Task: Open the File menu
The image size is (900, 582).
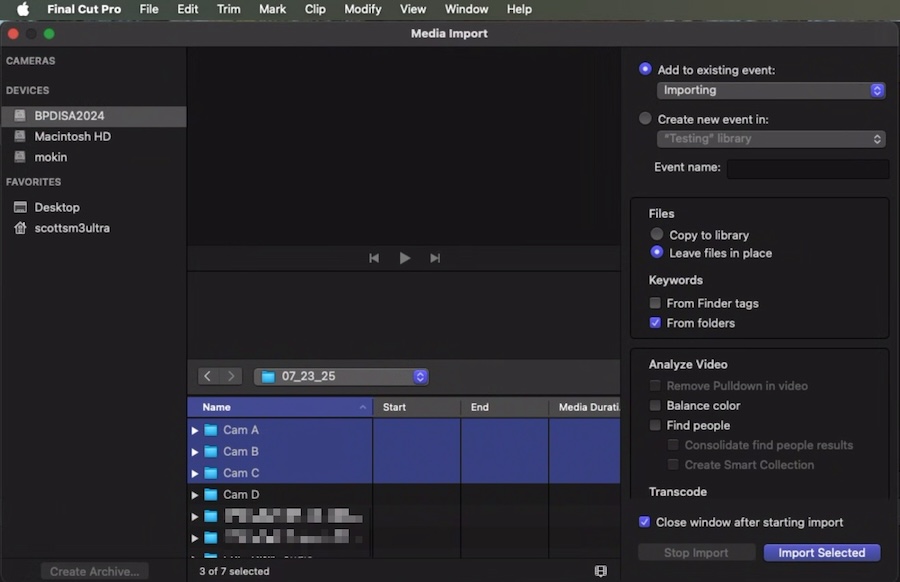Action: 149,9
